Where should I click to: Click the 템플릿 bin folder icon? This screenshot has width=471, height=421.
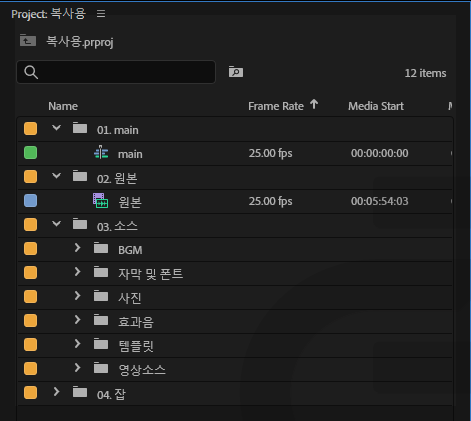(x=101, y=344)
